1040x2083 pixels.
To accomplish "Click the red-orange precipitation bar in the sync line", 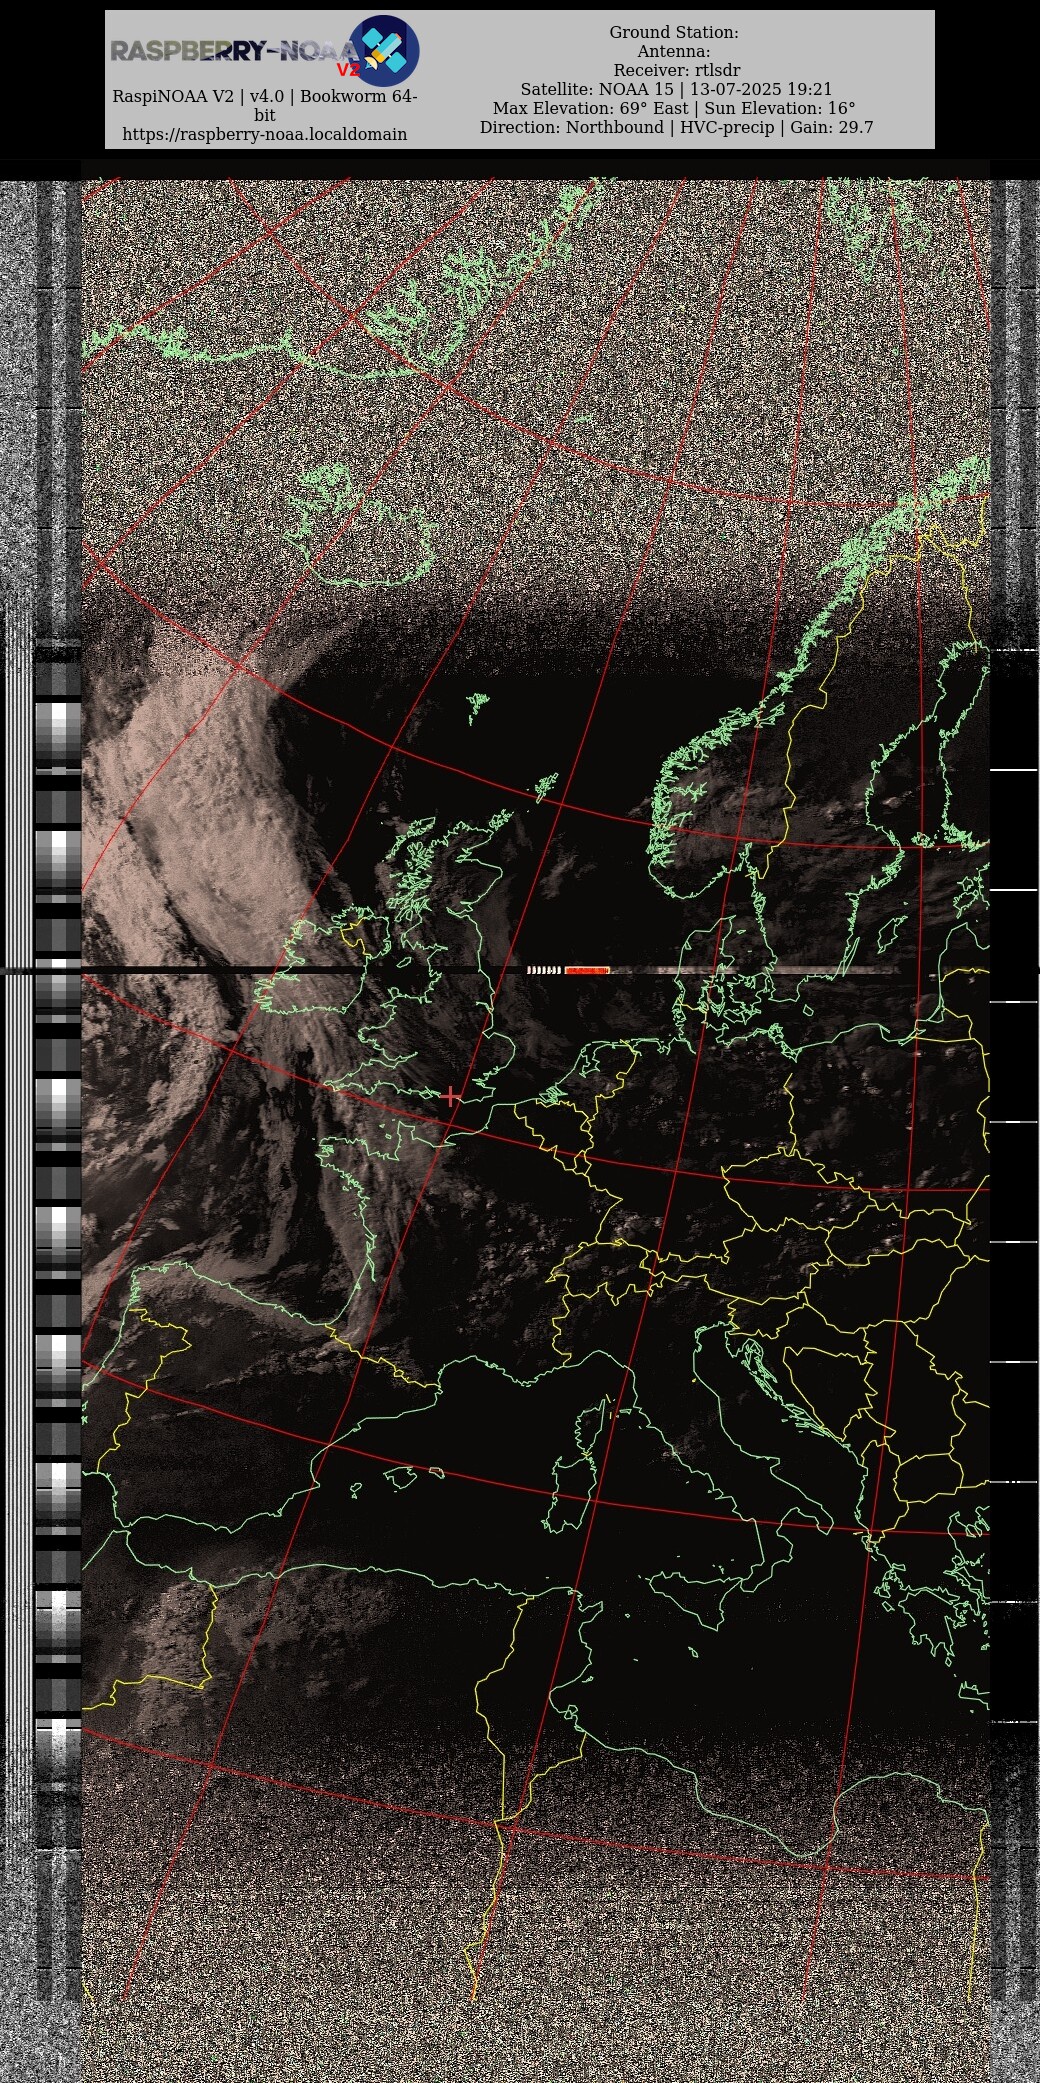I will tap(587, 970).
